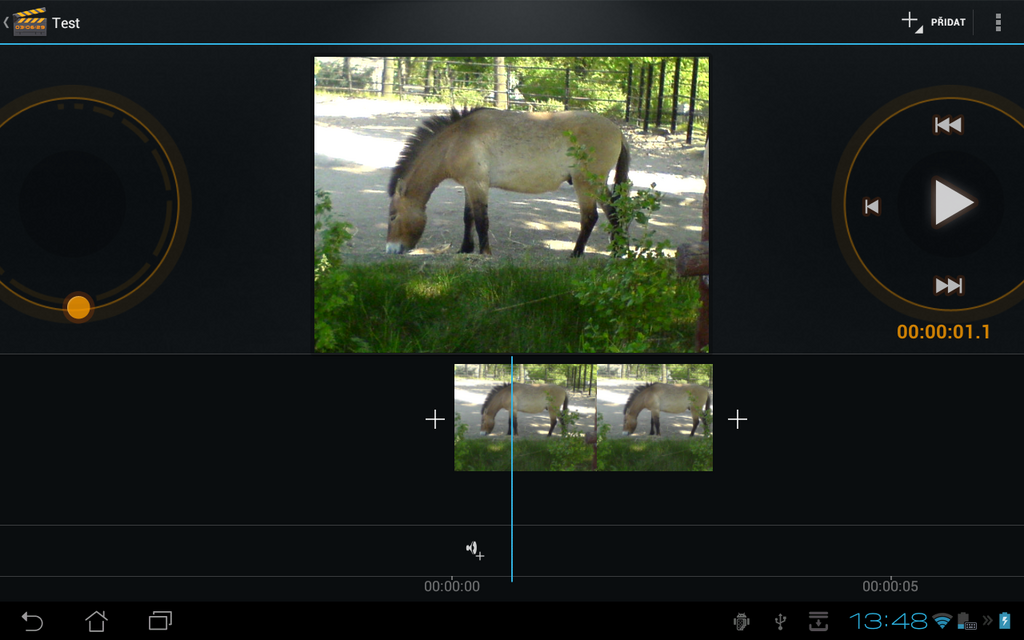Open the PŘIDAT dropdown arrow

pyautogui.click(x=920, y=28)
